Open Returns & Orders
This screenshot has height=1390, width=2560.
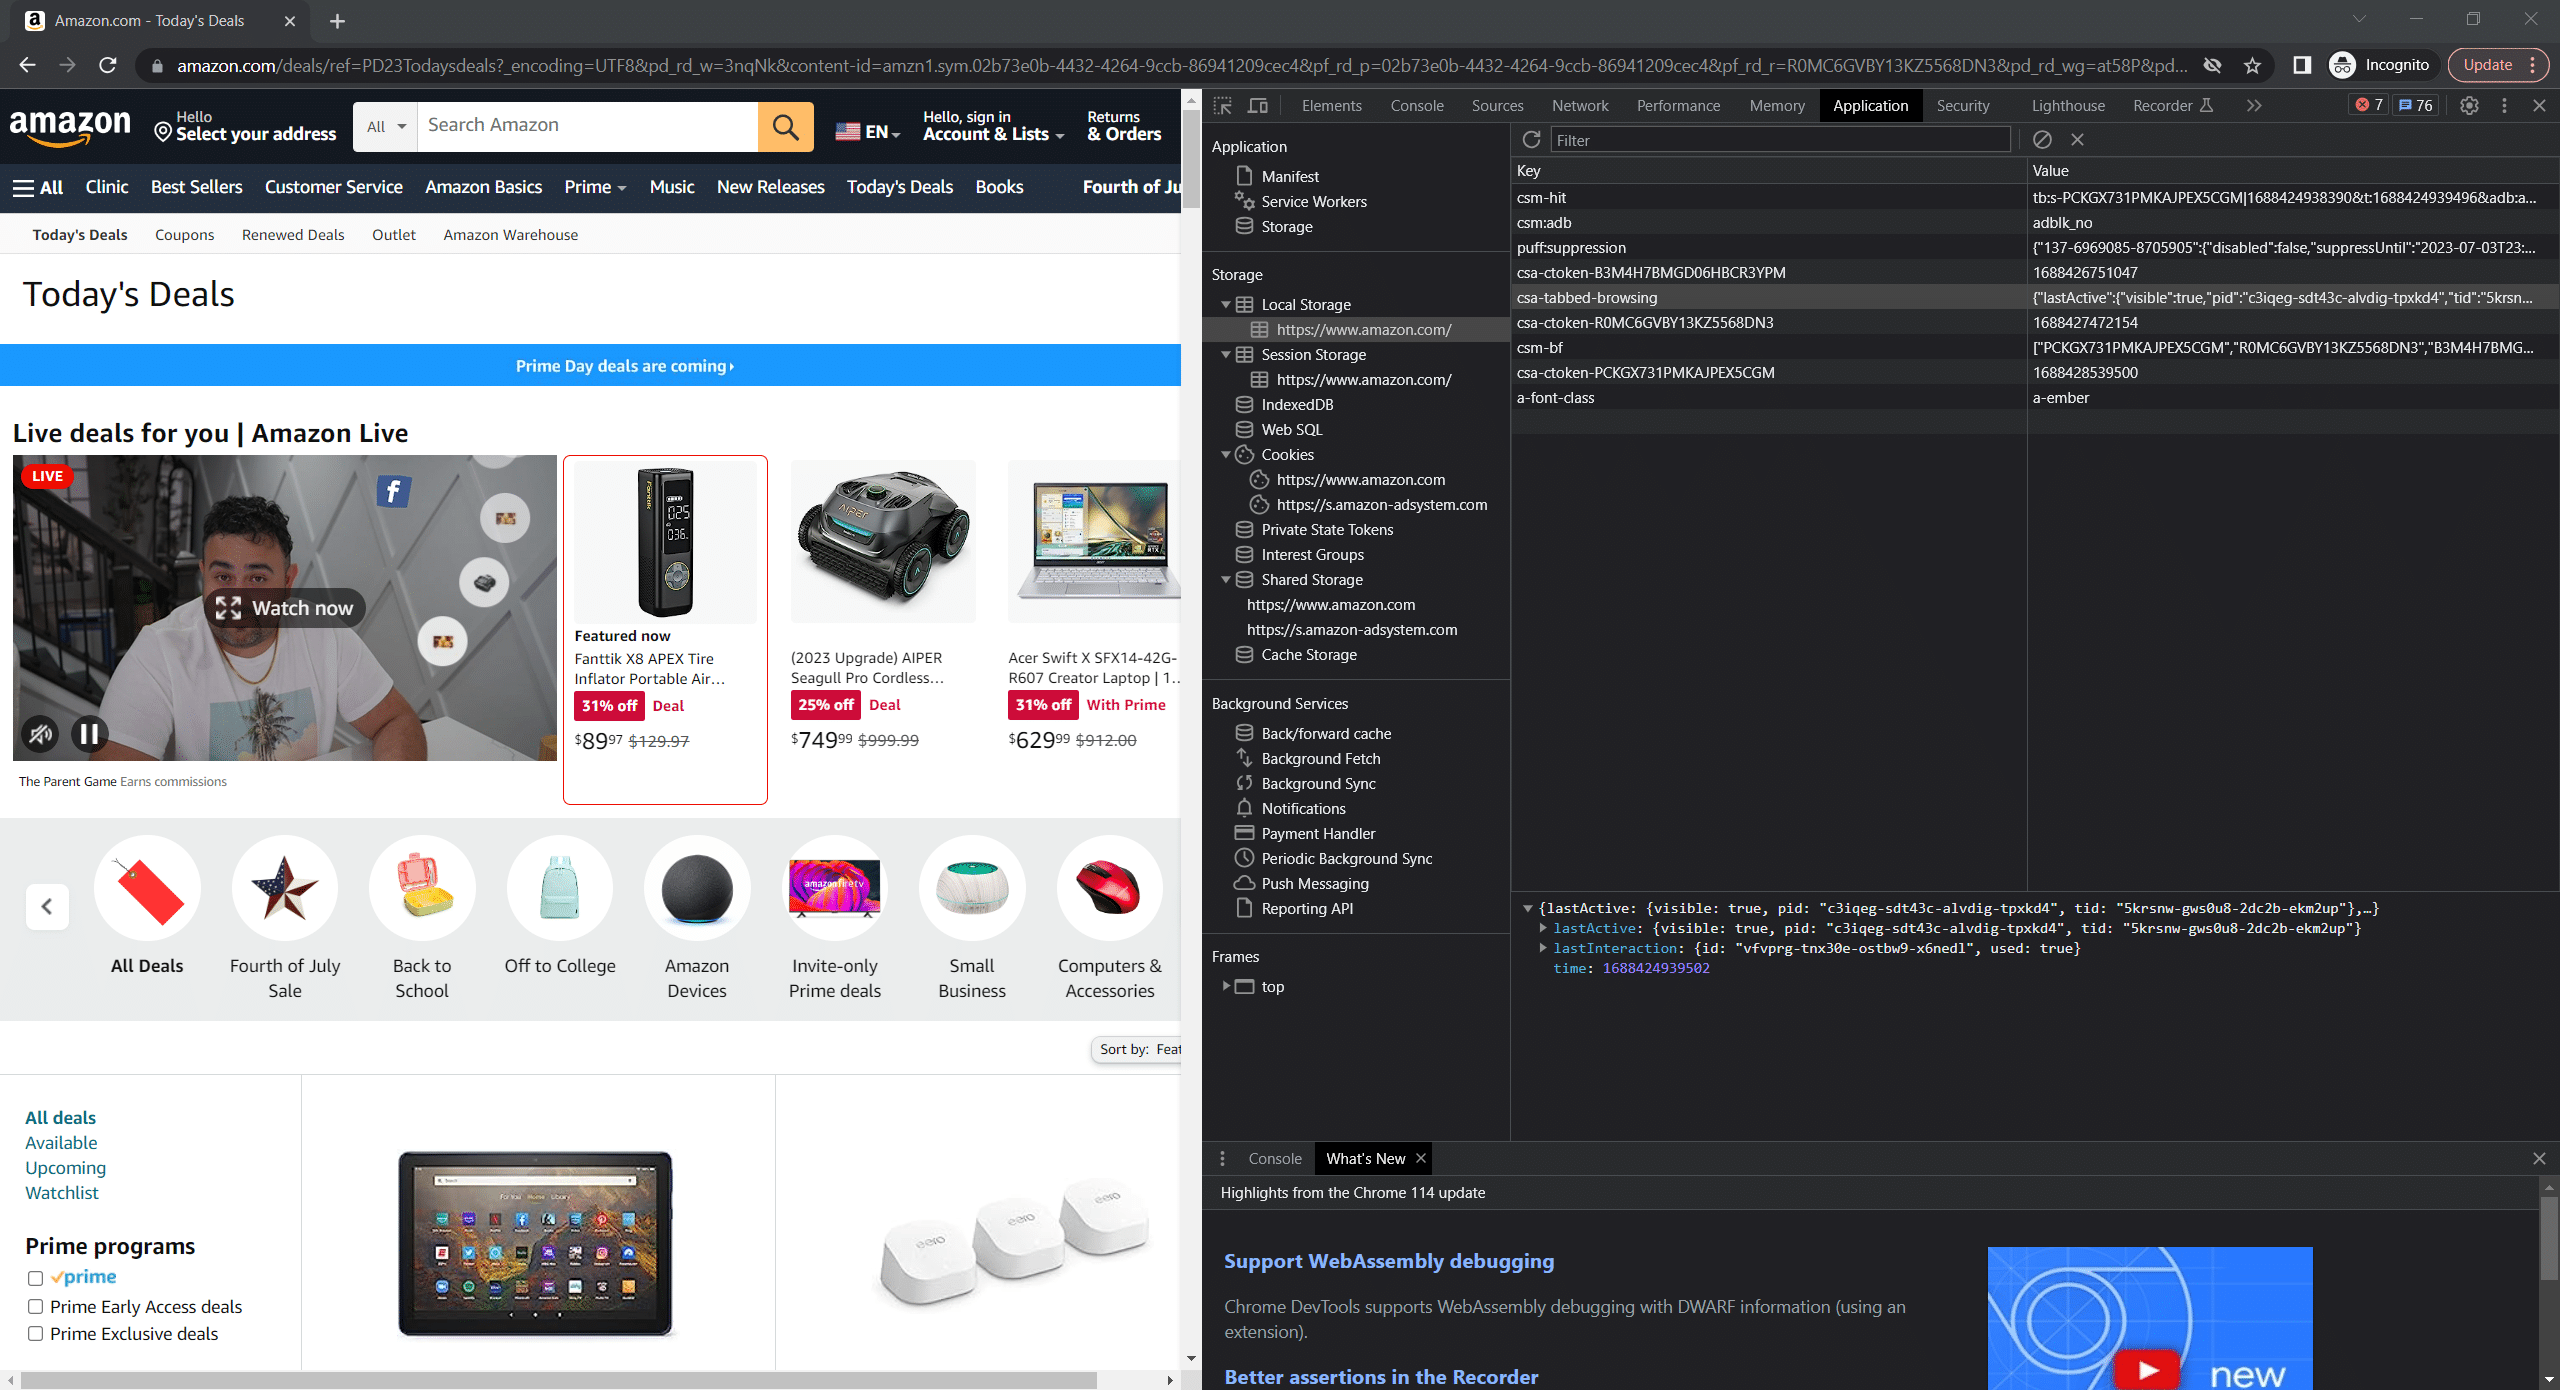pos(1124,126)
